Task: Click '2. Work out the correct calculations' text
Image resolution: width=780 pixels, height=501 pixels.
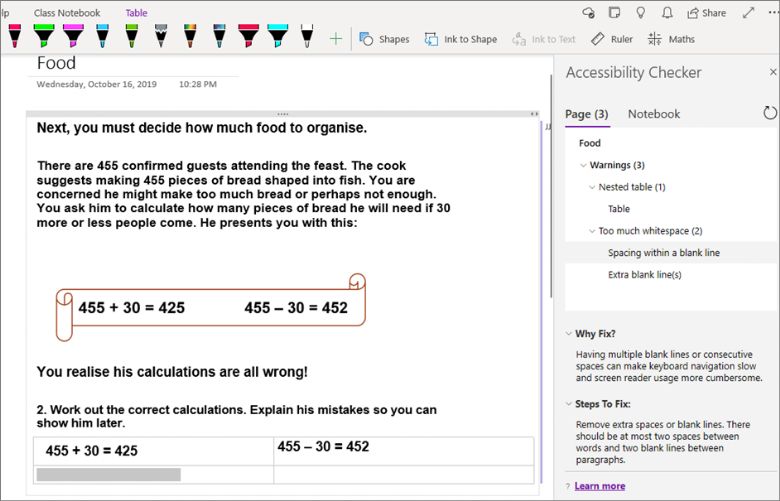Action: [237, 416]
